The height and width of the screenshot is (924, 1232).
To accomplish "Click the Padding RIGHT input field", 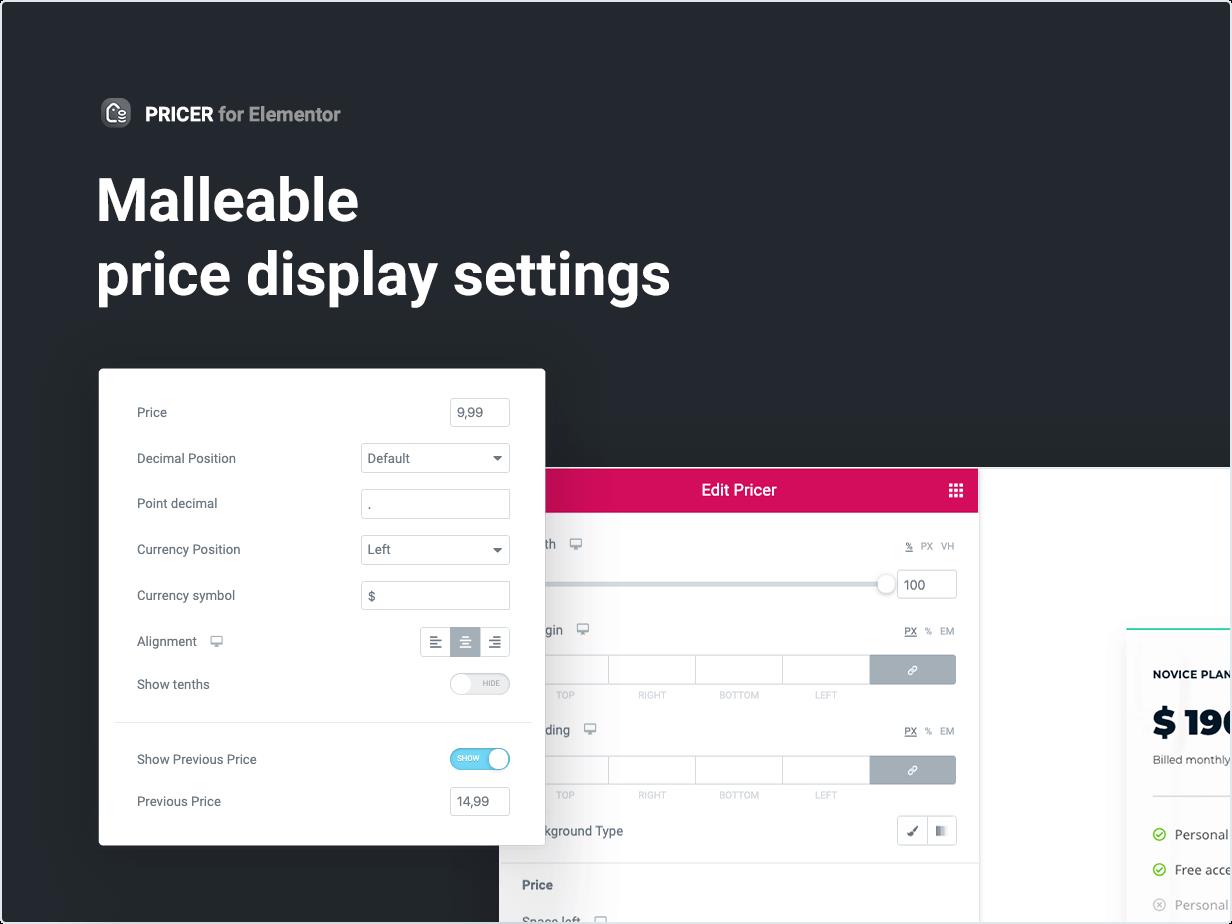I will 652,770.
